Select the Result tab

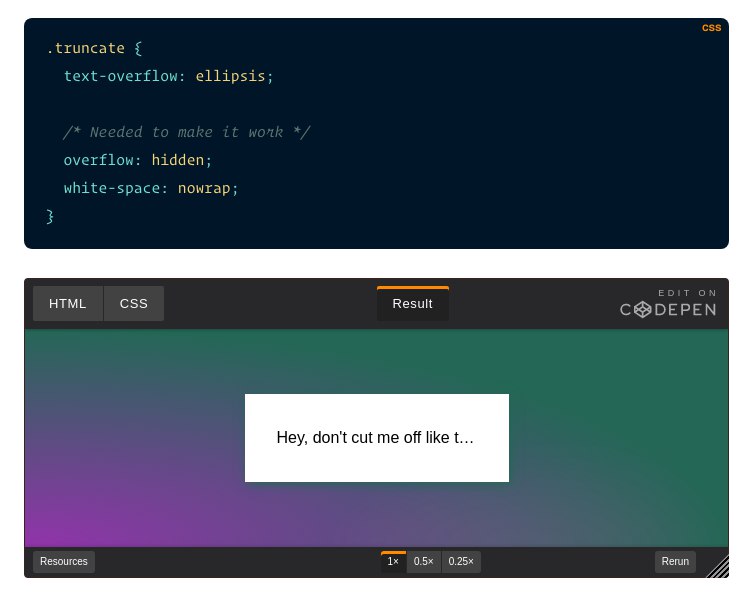[412, 304]
